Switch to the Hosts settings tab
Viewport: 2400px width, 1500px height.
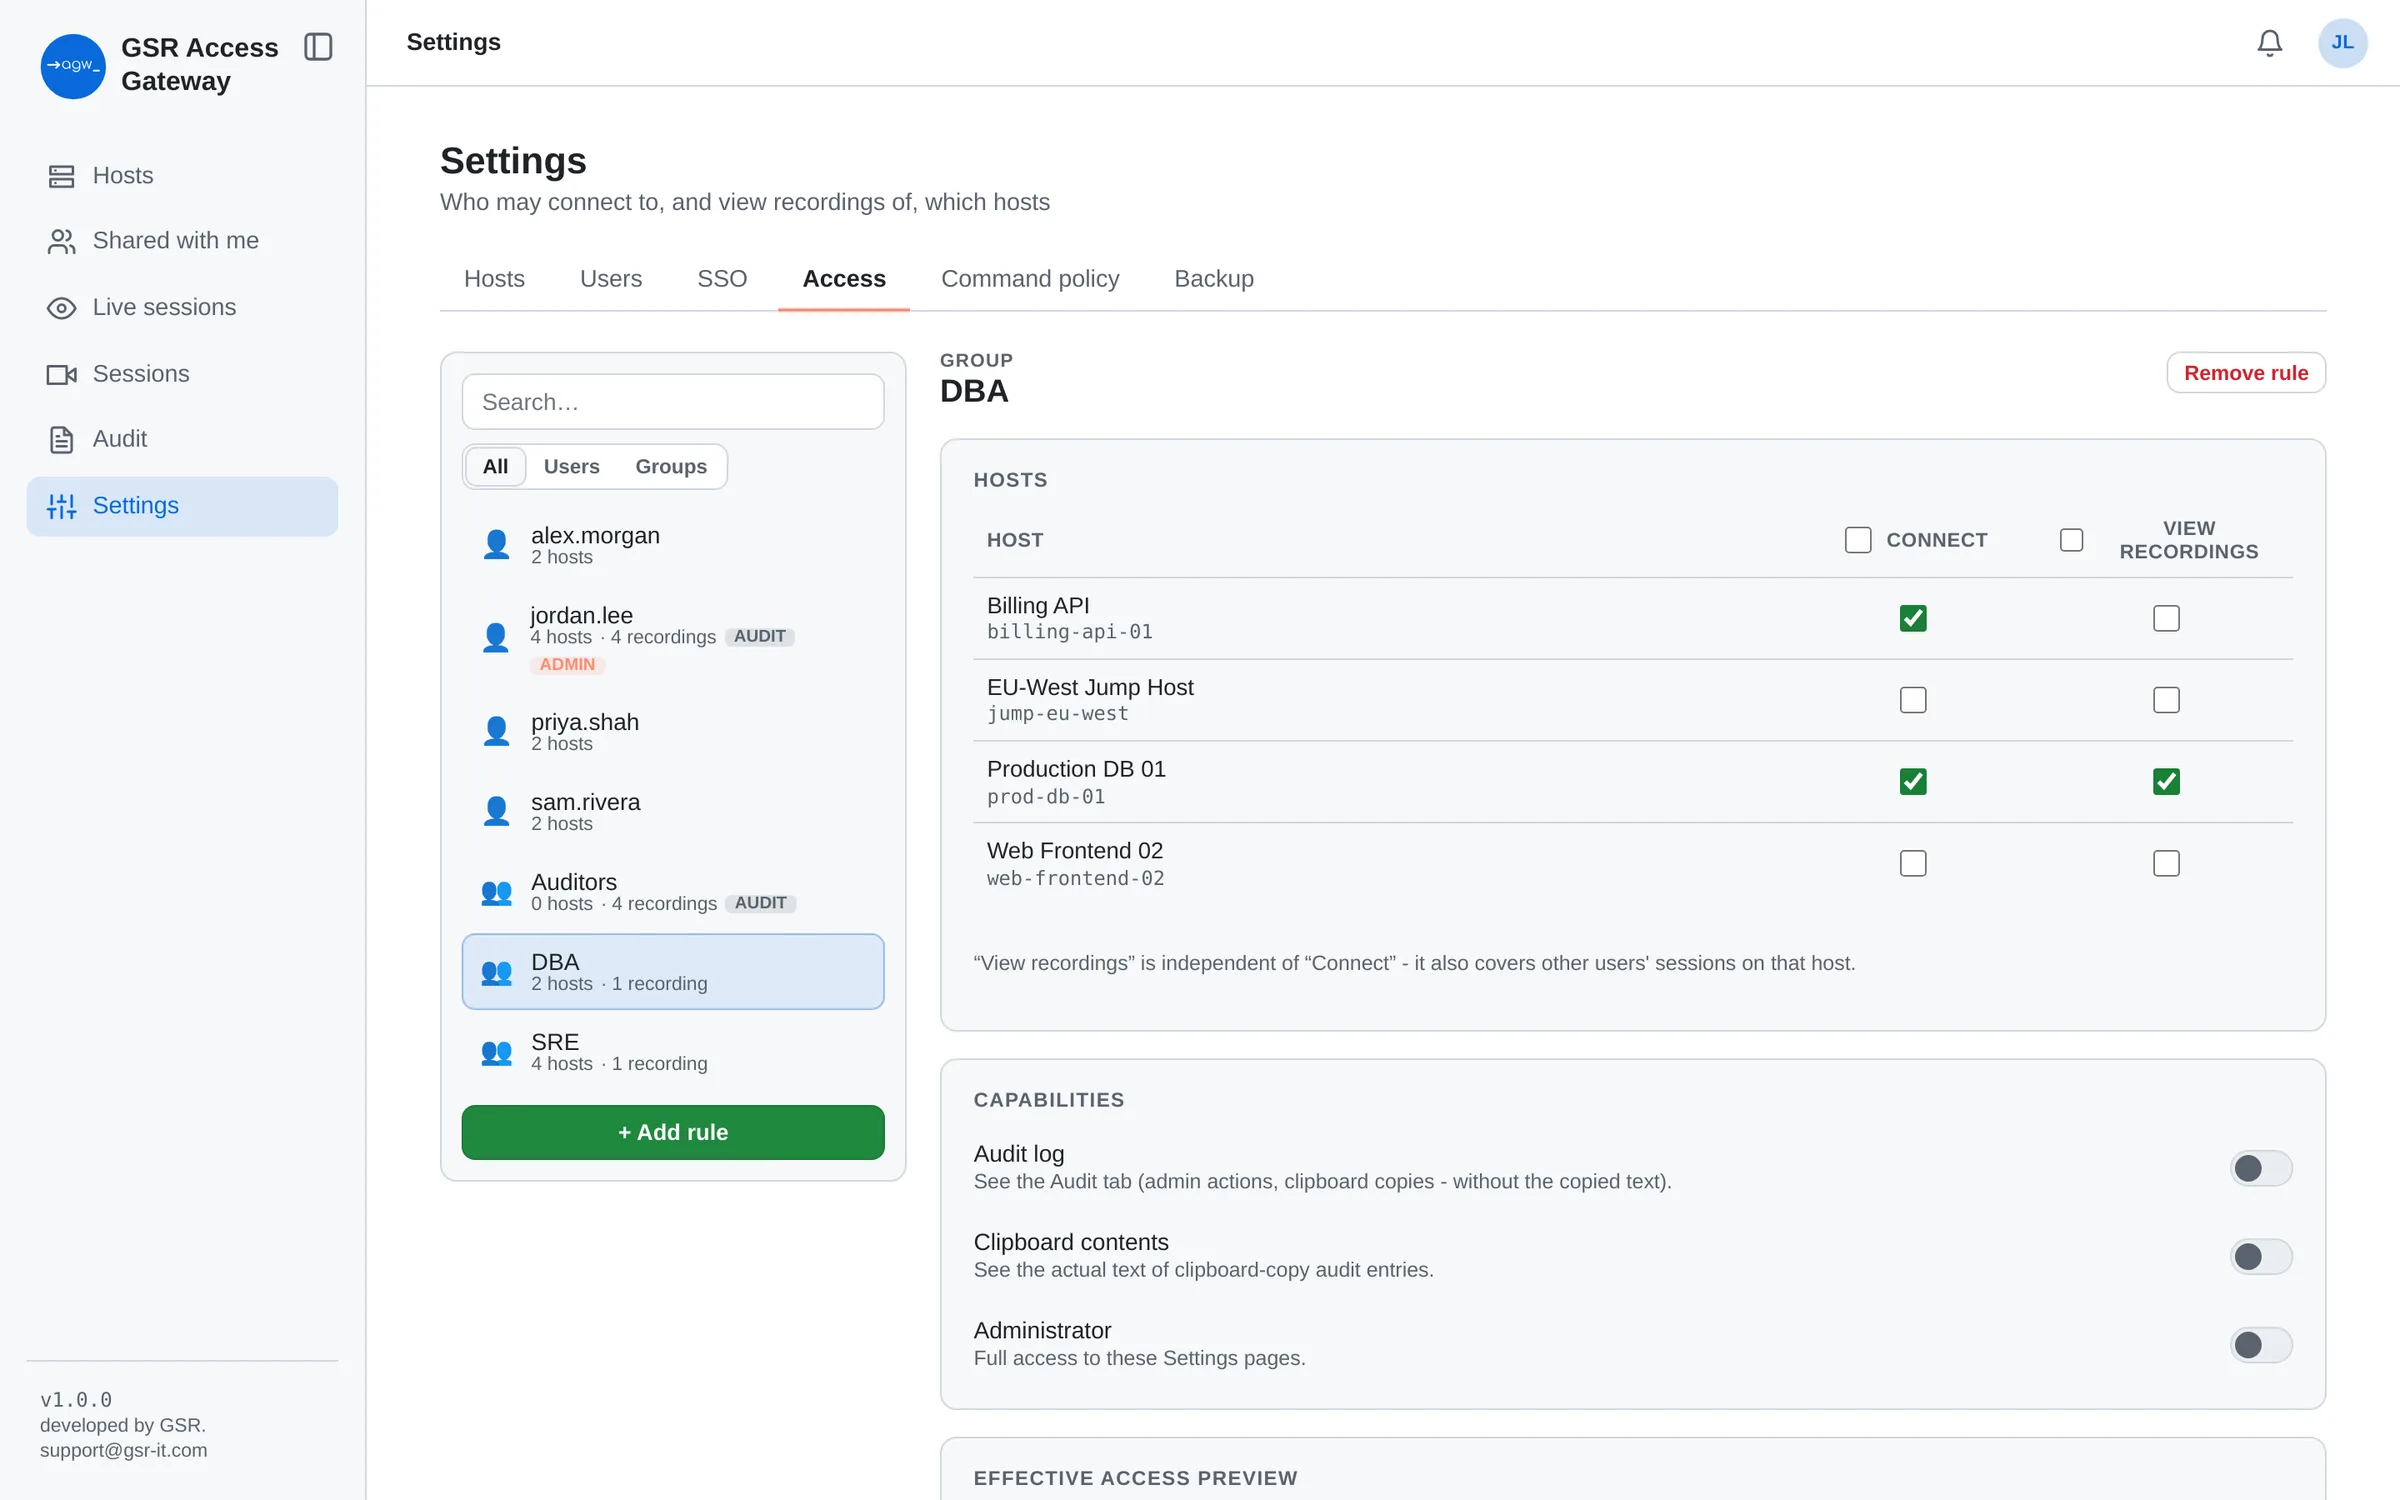coord(494,279)
